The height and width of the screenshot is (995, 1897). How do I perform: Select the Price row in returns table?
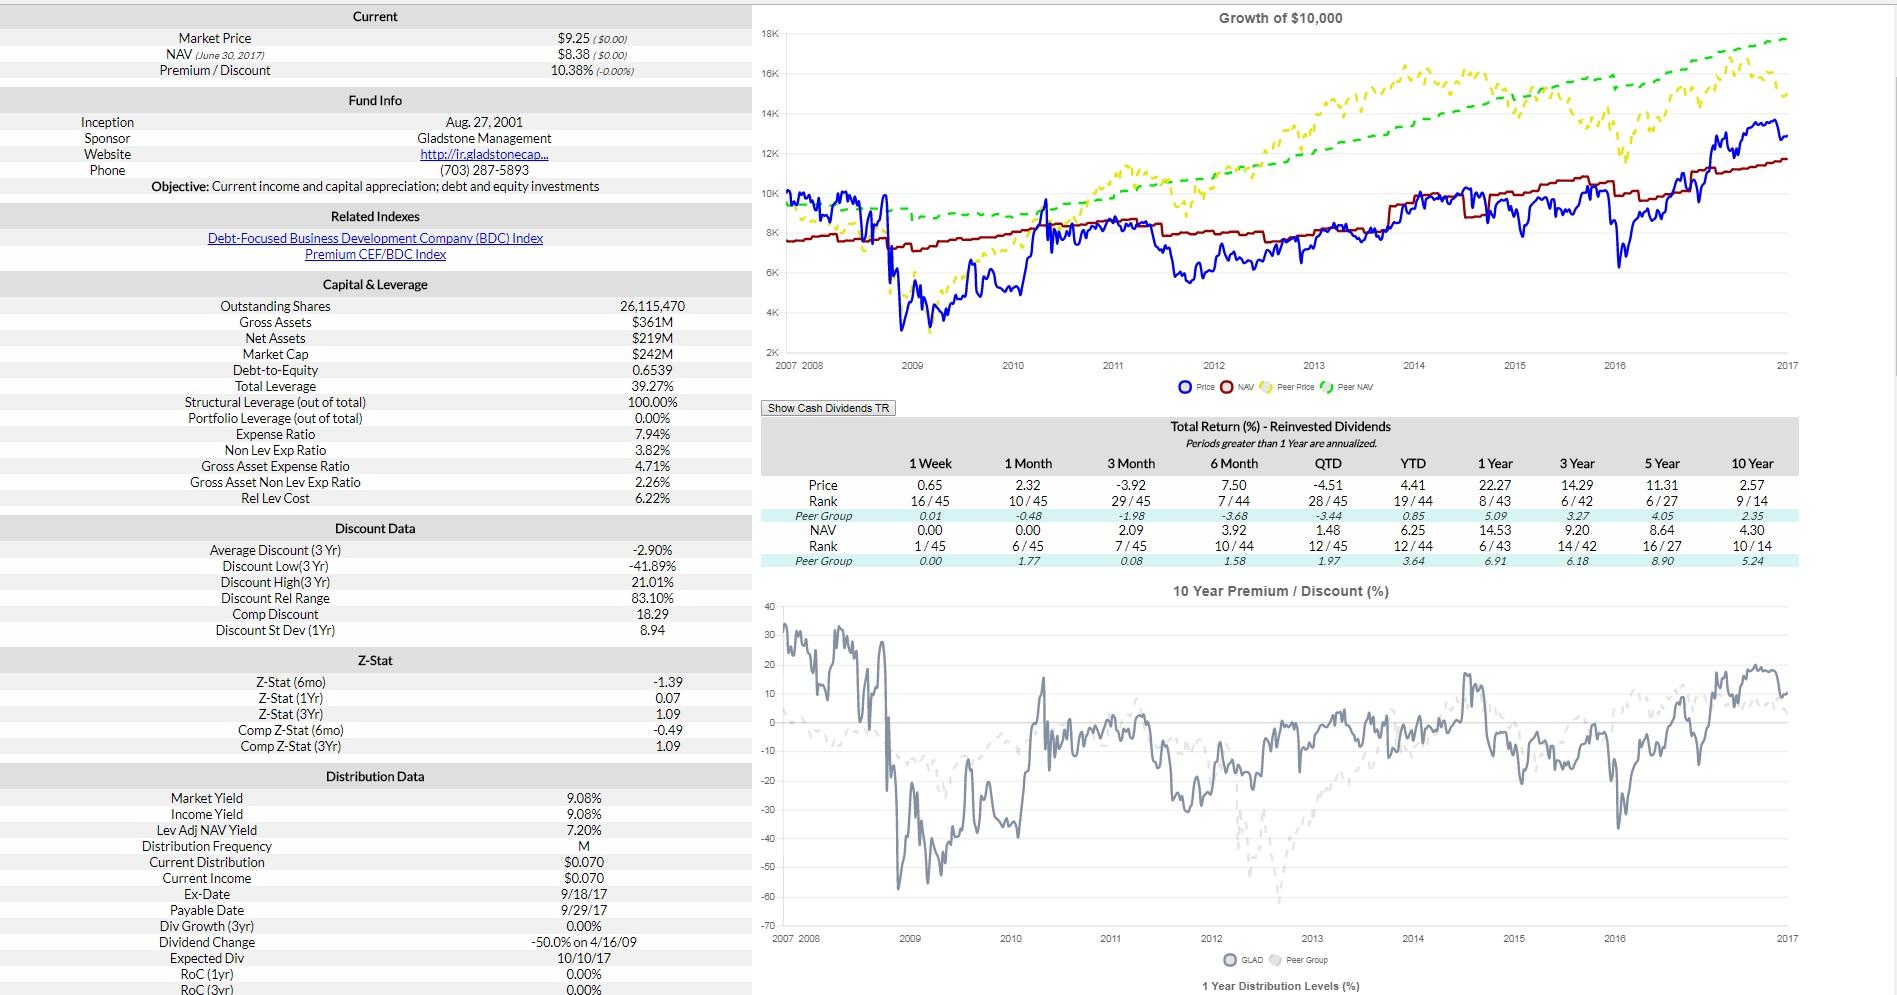(x=825, y=486)
